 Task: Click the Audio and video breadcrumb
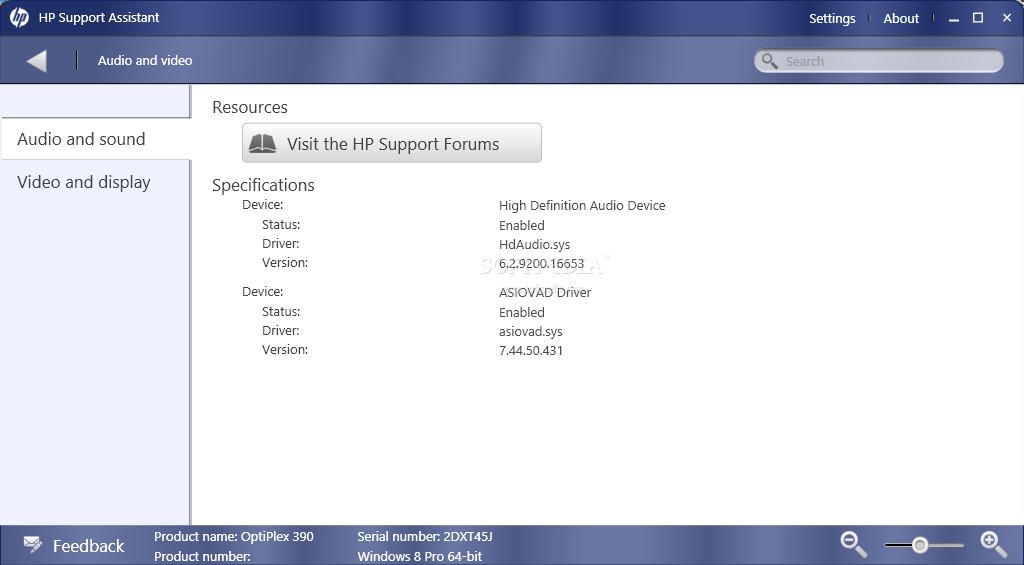coord(145,60)
